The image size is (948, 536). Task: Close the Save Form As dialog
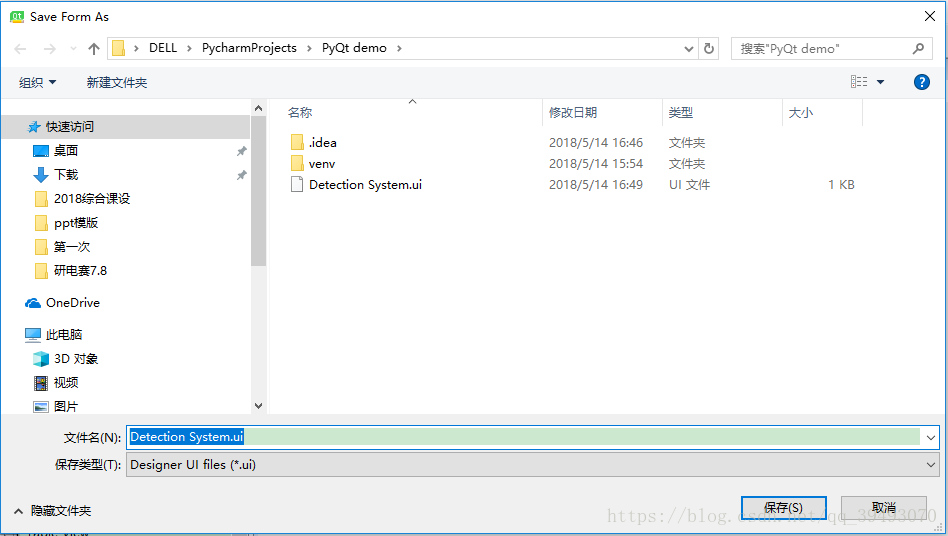[x=930, y=16]
